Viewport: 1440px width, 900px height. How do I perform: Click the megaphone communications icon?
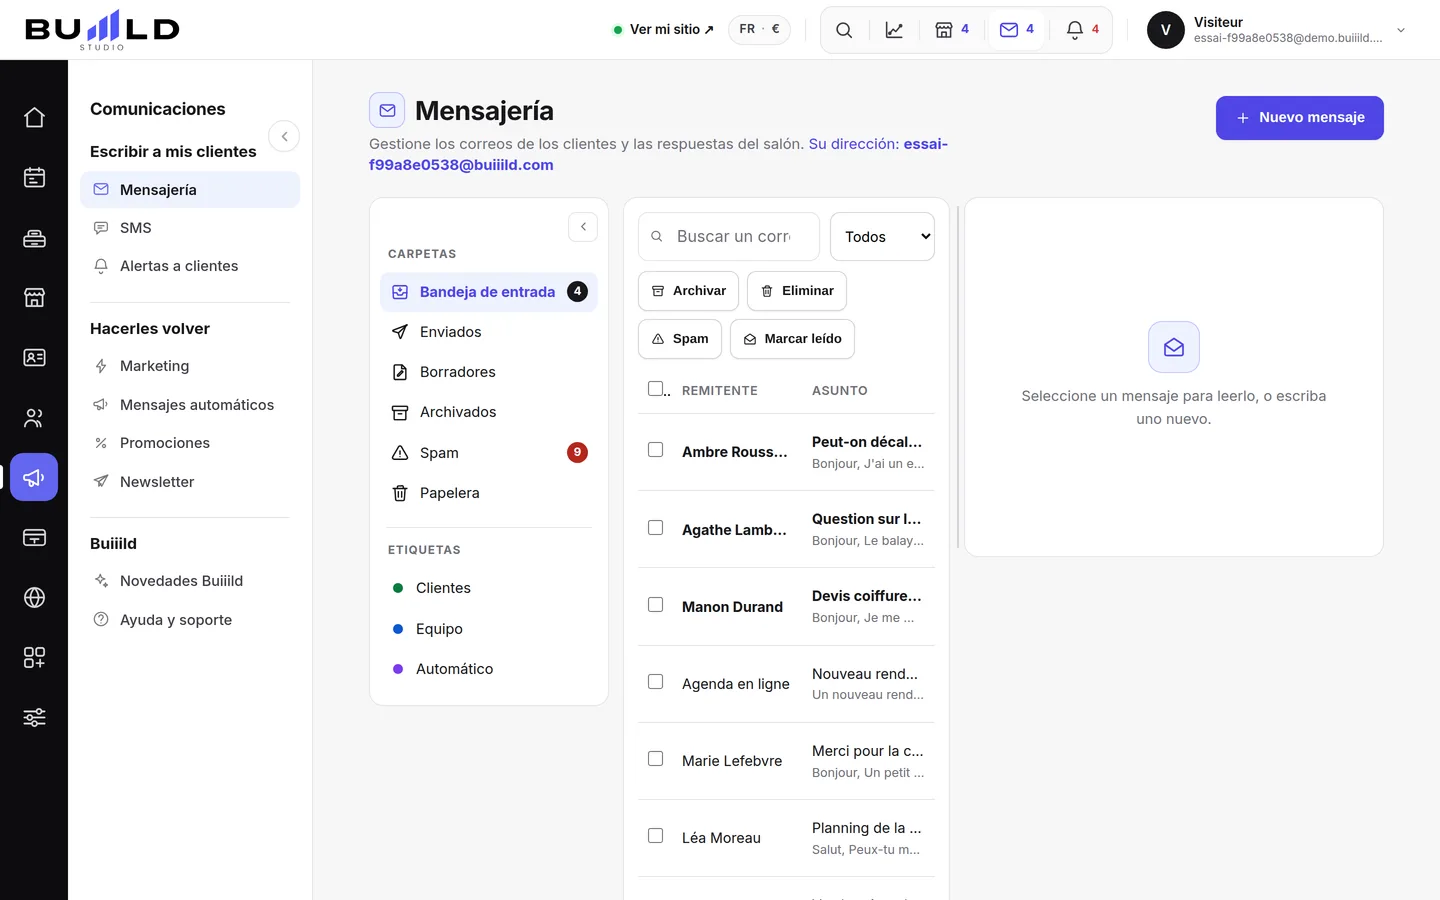34,478
